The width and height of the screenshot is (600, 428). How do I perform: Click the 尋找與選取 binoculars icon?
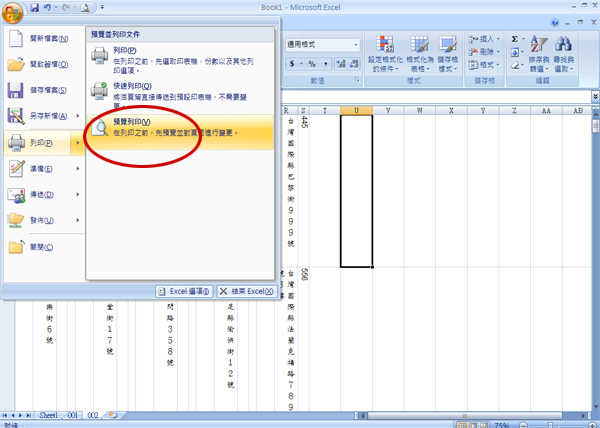[x=563, y=54]
